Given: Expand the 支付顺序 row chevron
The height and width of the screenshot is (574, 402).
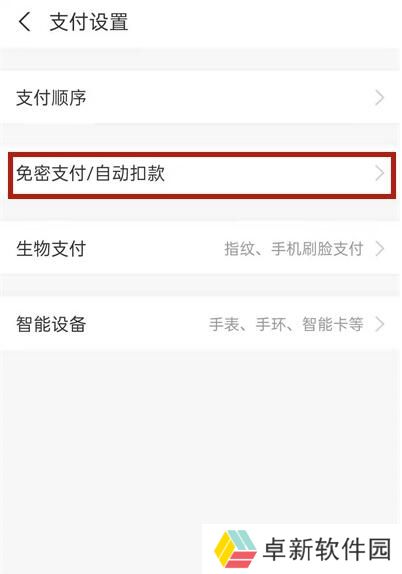Looking at the screenshot, I should tap(380, 98).
